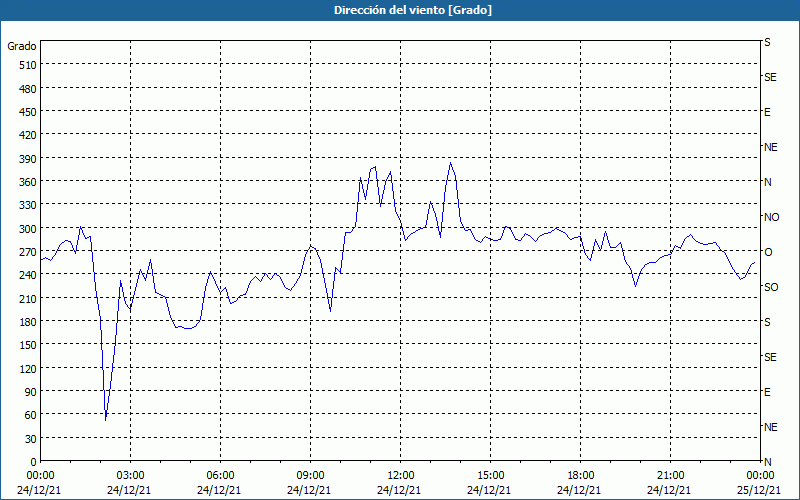This screenshot has width=800, height=500.
Task: Click the "E" compass label level with 450
Action: [x=767, y=112]
